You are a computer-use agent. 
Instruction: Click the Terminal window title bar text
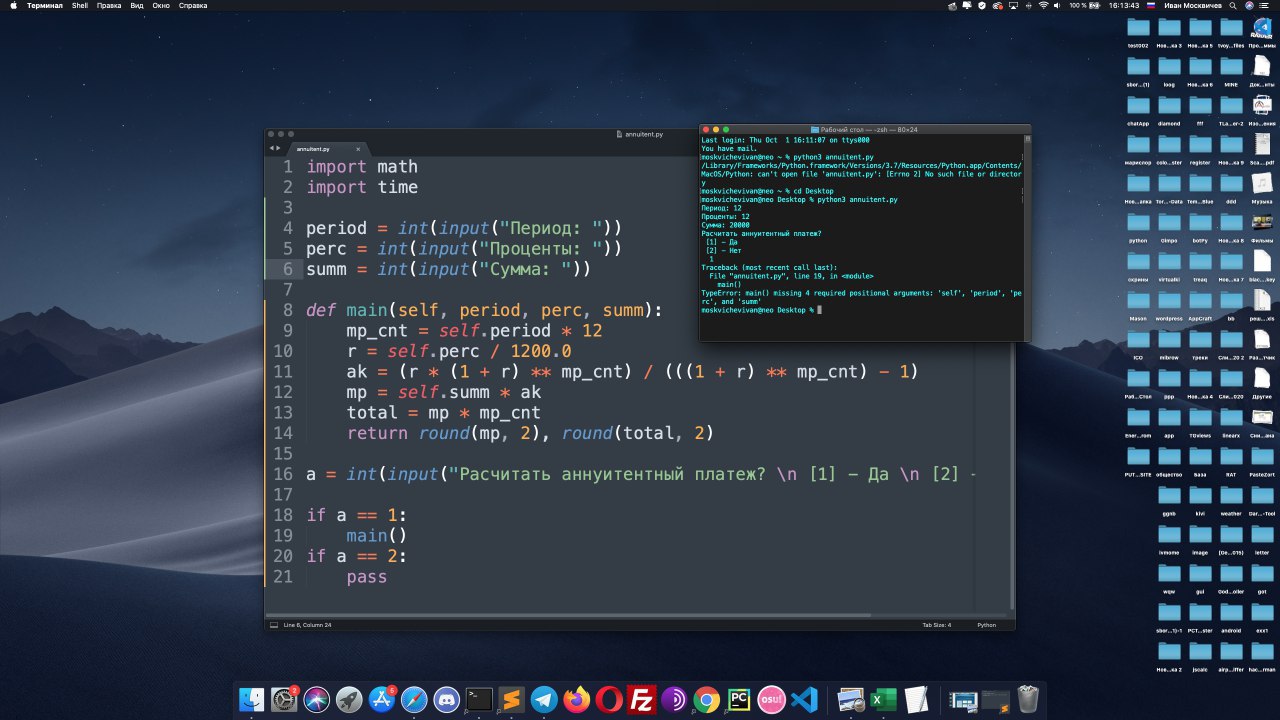click(x=868, y=130)
